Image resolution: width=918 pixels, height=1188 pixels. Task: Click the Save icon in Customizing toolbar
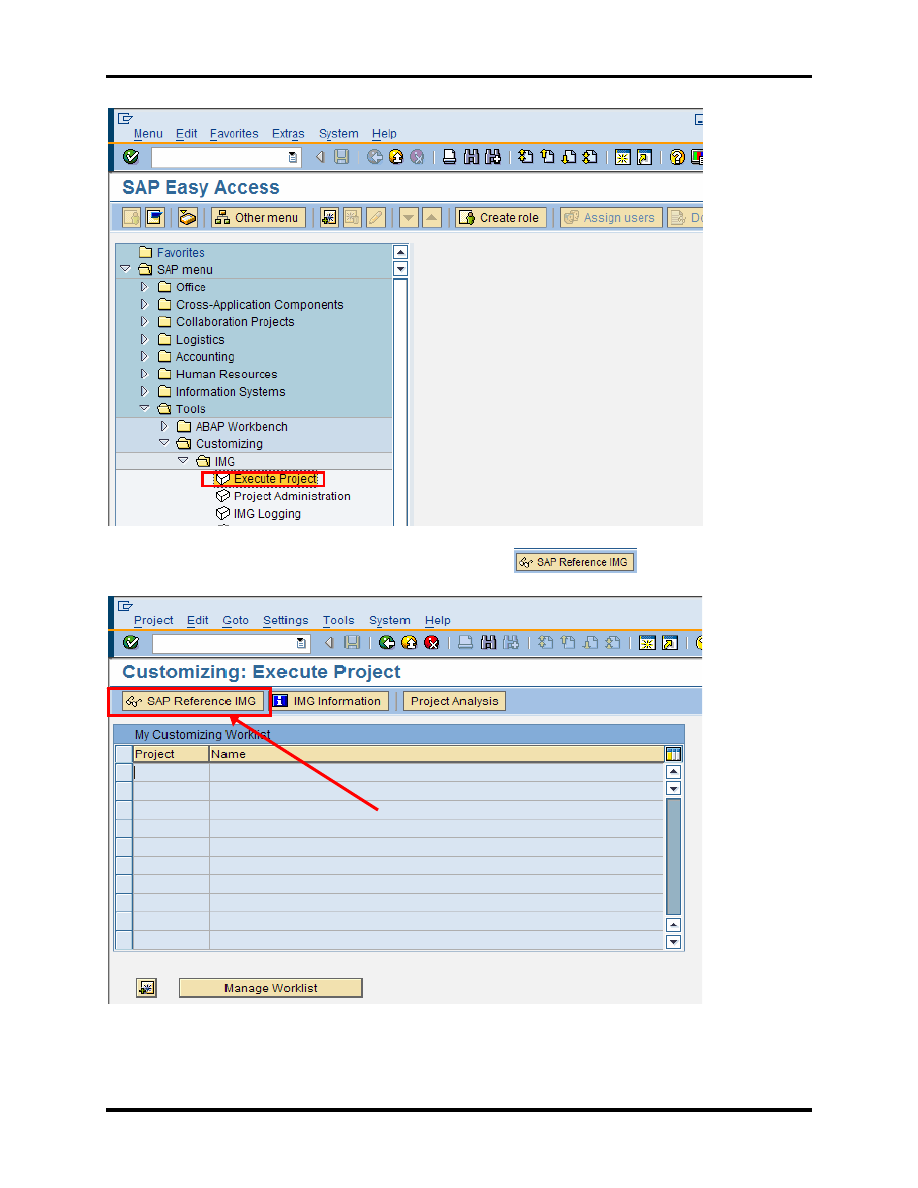(x=352, y=643)
